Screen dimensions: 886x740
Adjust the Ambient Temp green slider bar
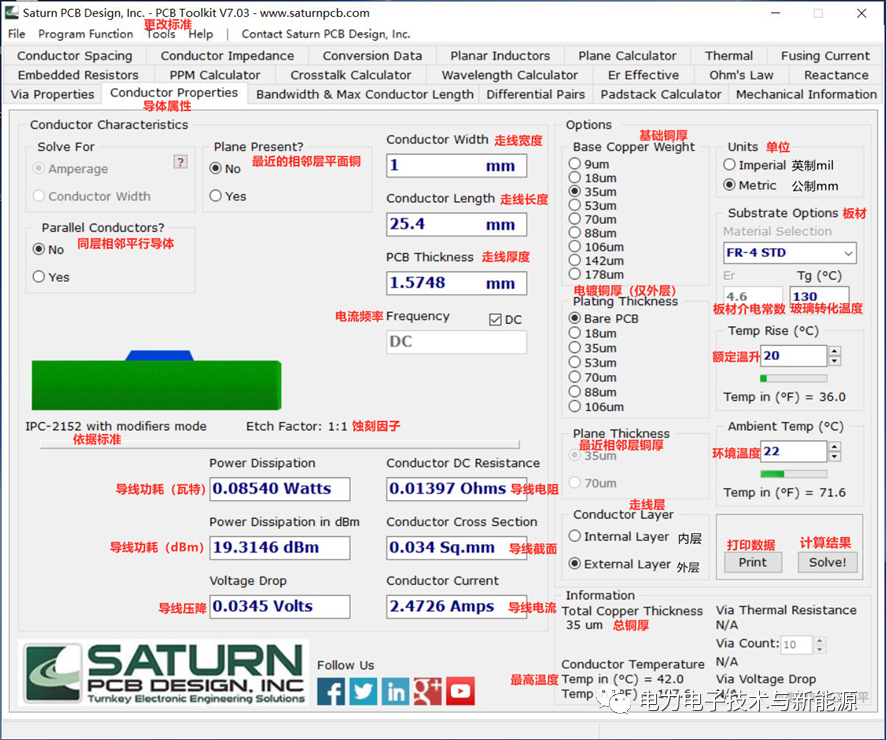click(x=793, y=474)
